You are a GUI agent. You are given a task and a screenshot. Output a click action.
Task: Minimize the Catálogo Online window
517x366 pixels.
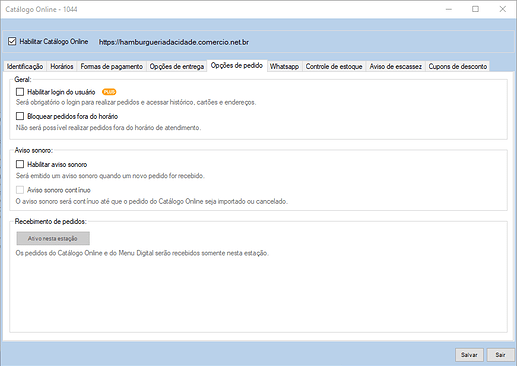(449, 9)
